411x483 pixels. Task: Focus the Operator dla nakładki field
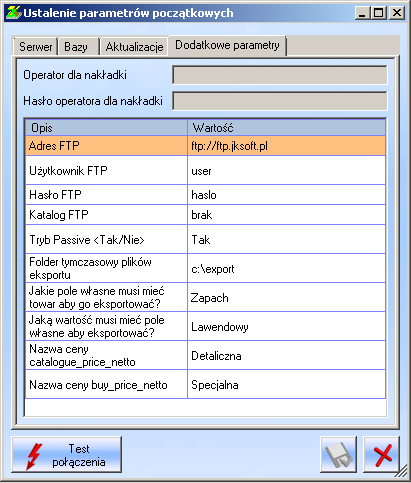(x=280, y=75)
